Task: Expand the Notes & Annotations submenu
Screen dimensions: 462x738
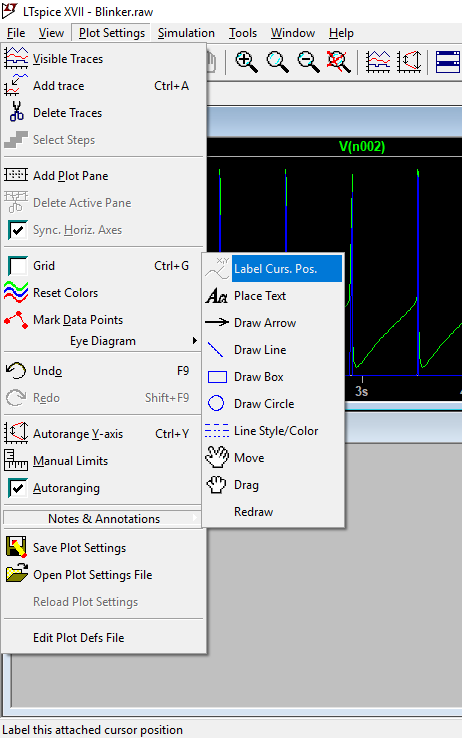Action: (x=103, y=518)
